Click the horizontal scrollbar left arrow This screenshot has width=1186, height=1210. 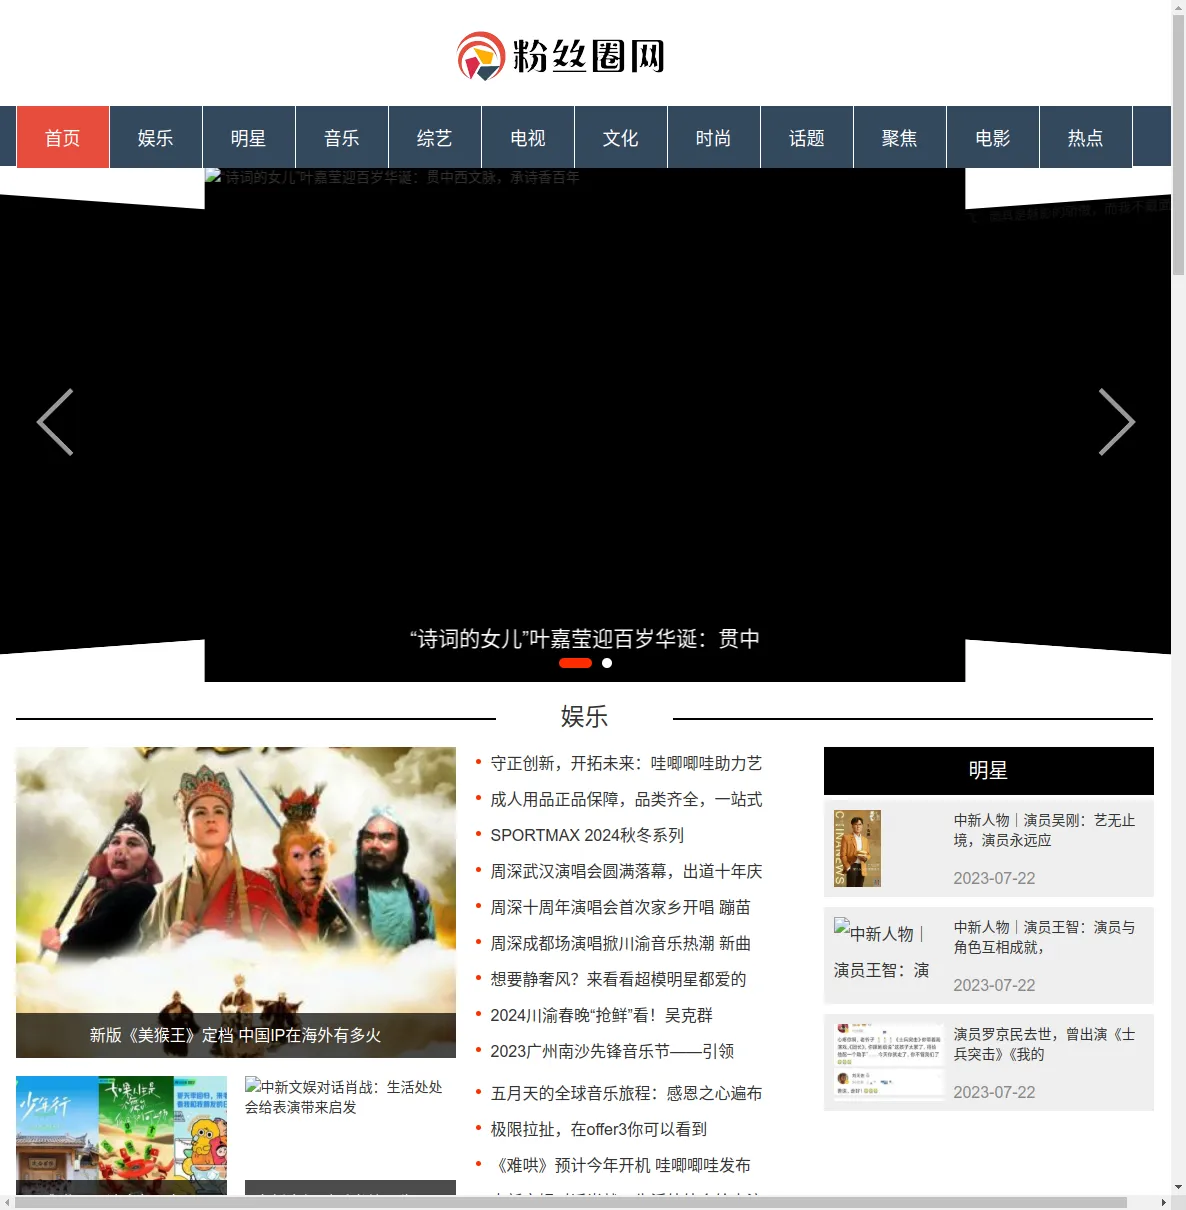tap(7, 1202)
